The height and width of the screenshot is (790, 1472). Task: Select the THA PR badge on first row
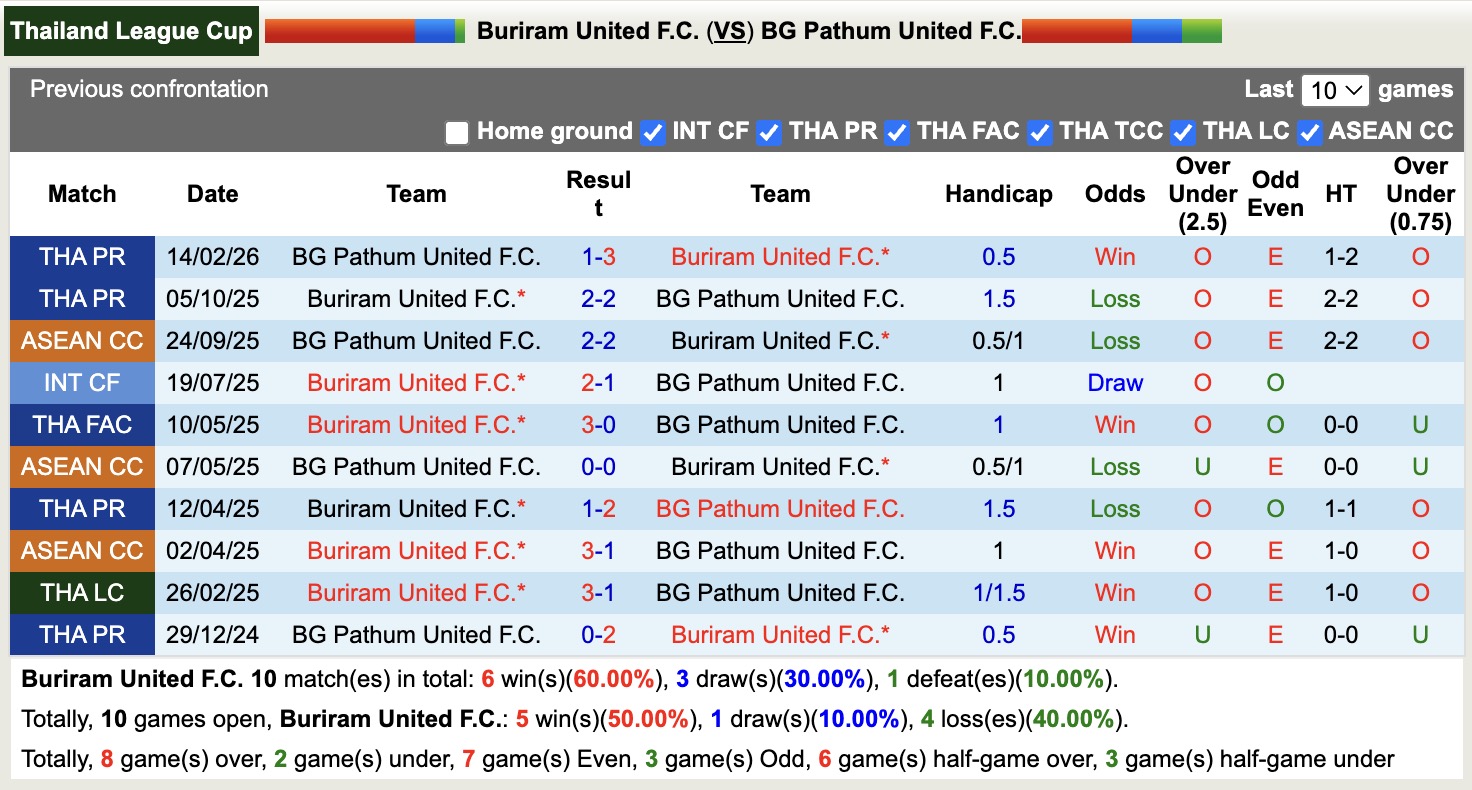point(82,257)
